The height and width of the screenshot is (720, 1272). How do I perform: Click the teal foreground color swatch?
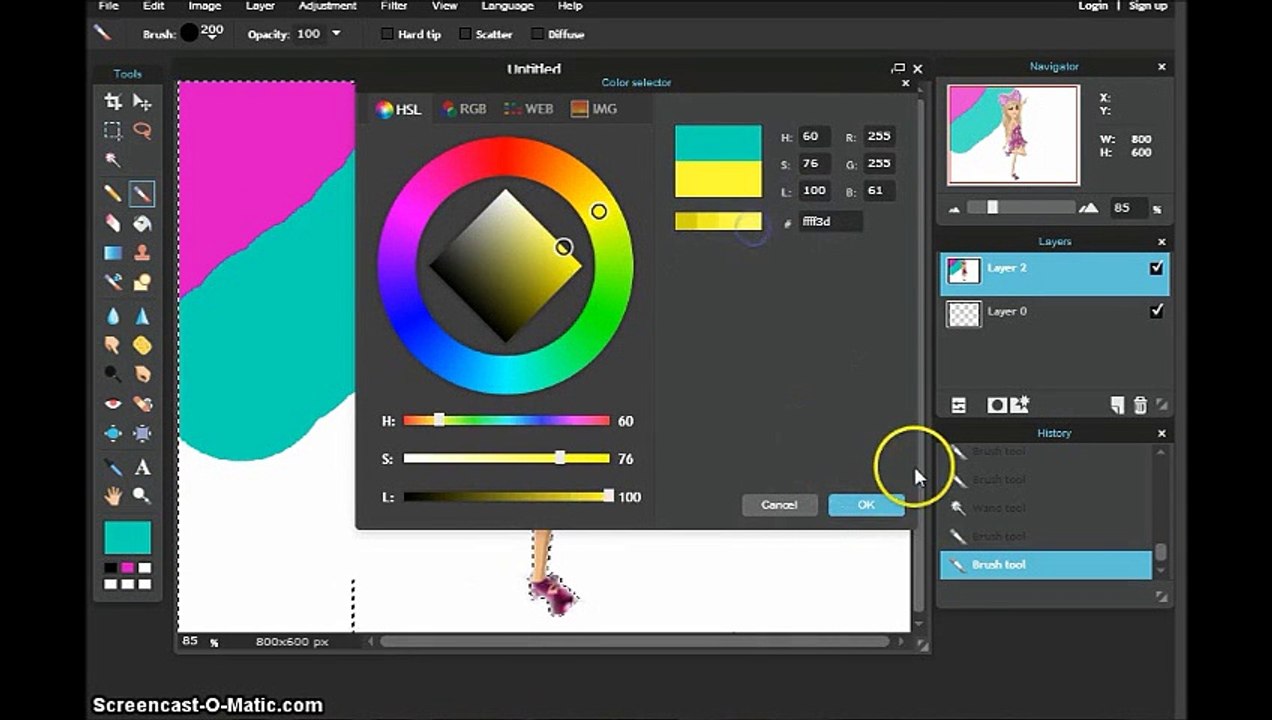128,538
